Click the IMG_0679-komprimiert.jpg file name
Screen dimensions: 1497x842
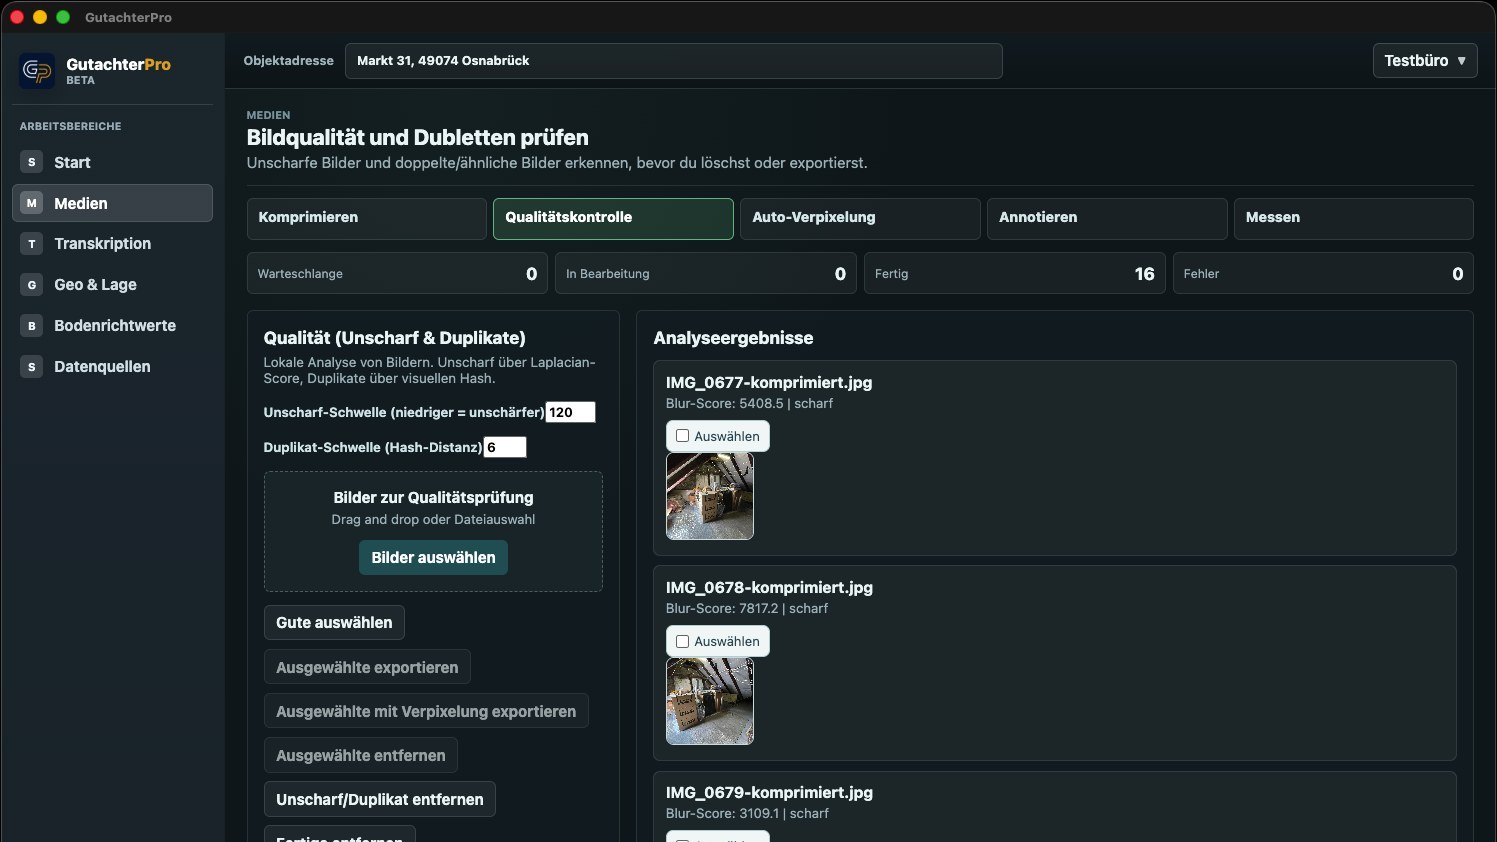(x=769, y=793)
